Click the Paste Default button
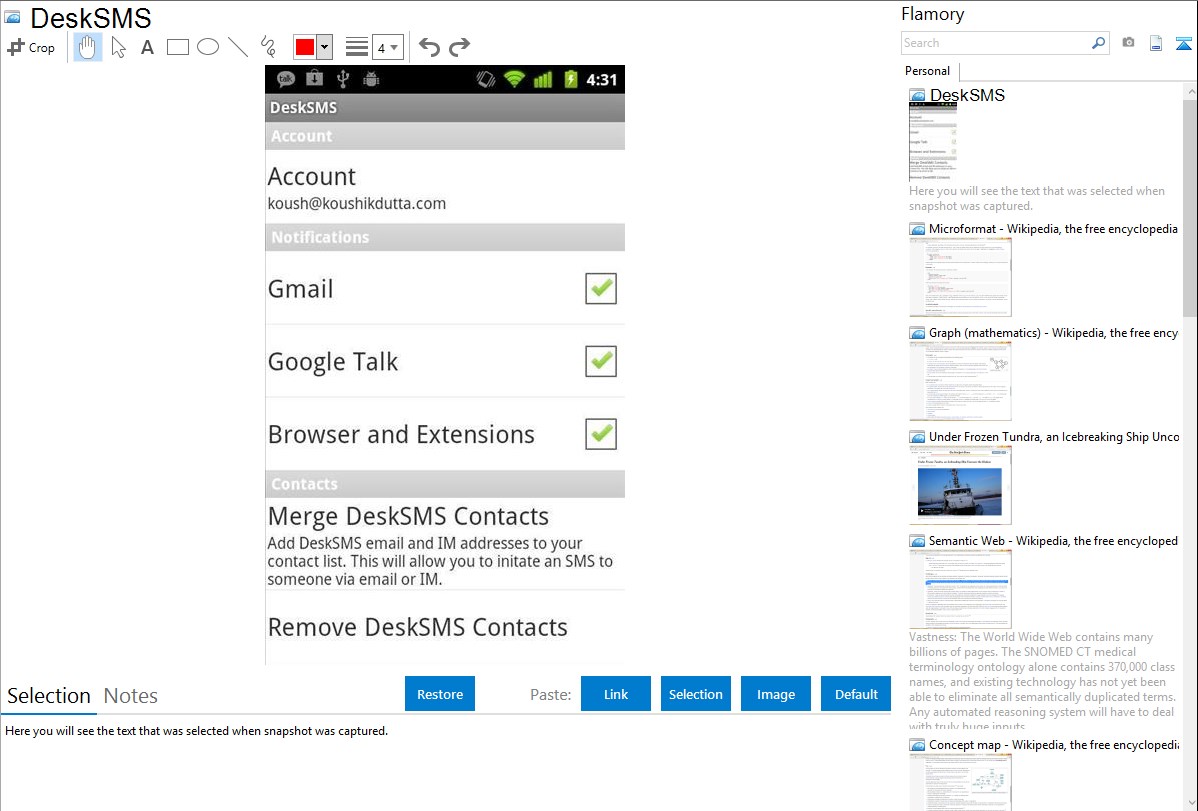The height and width of the screenshot is (811, 1198). click(856, 694)
